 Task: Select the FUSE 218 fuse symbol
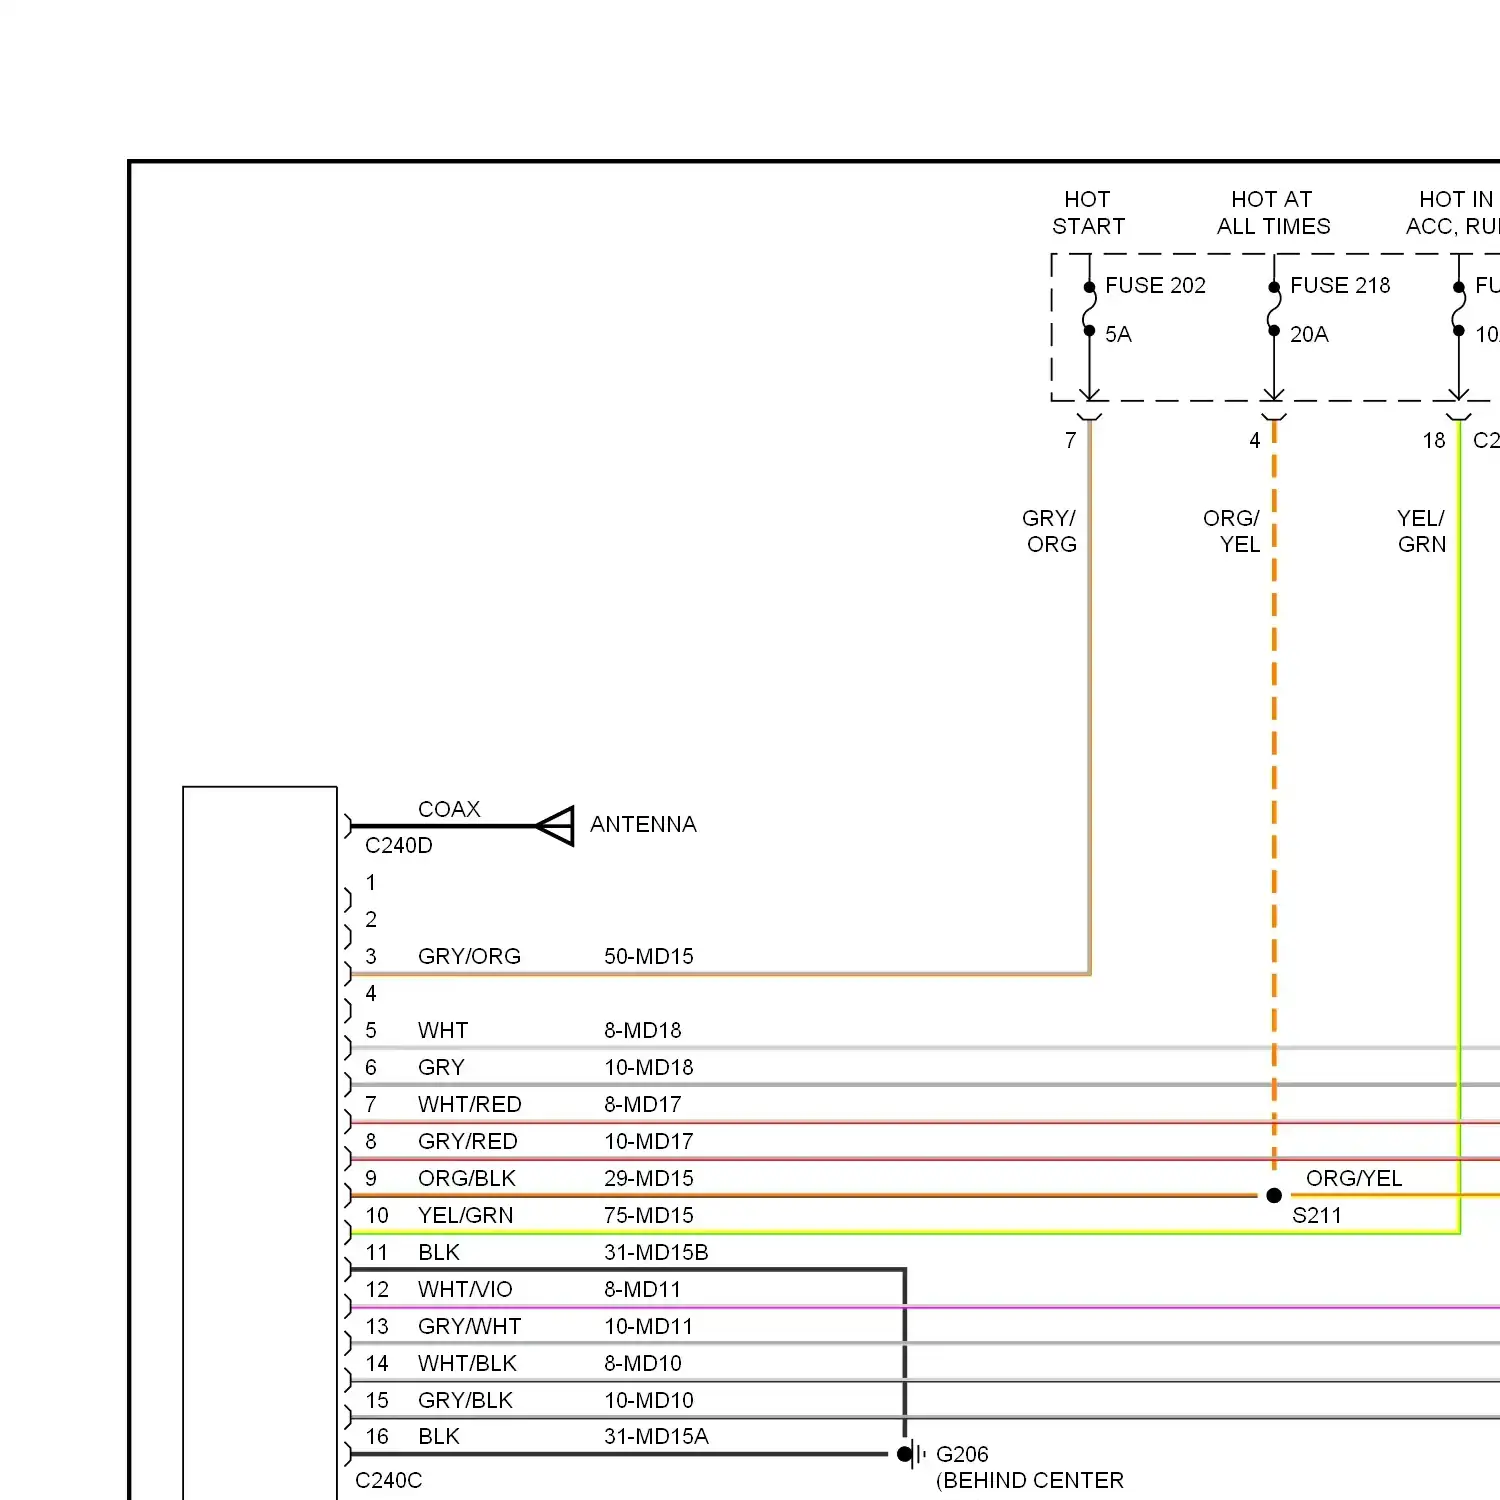tap(1274, 309)
